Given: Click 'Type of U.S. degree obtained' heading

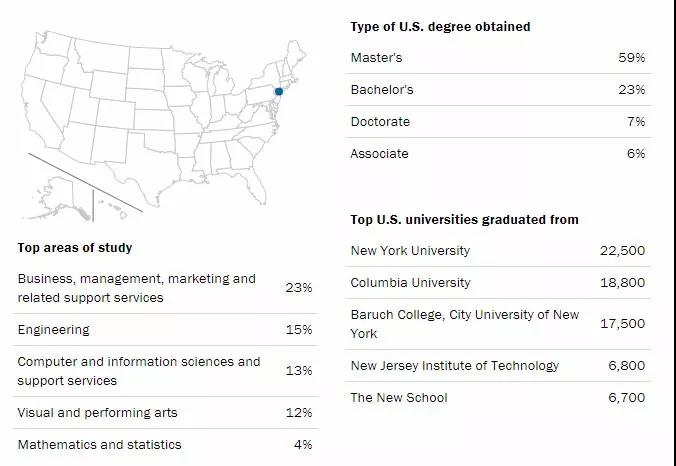Looking at the screenshot, I should point(440,27).
